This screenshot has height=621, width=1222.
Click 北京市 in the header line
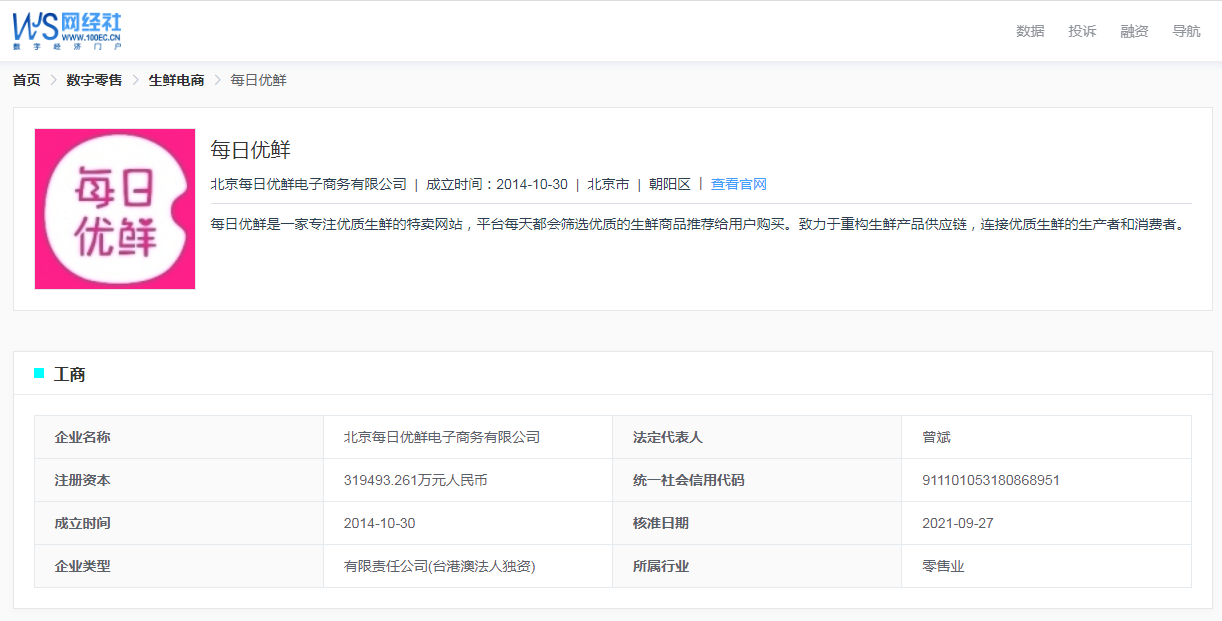tap(608, 184)
